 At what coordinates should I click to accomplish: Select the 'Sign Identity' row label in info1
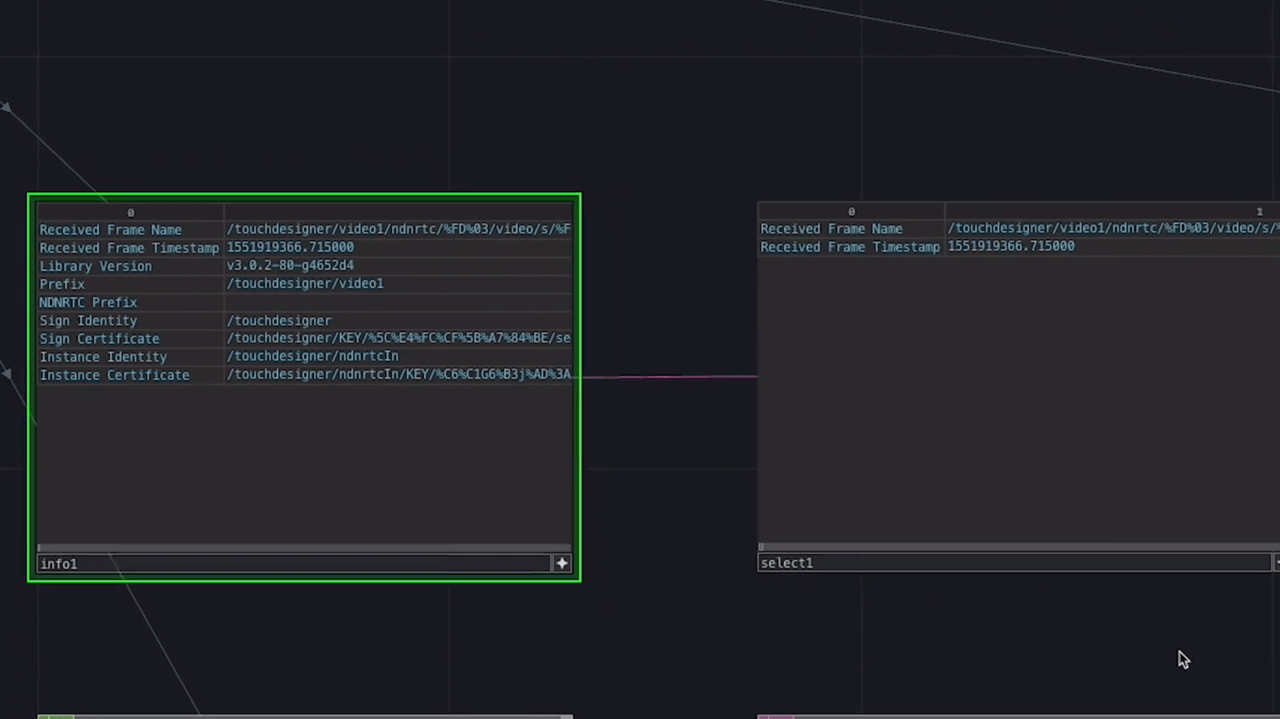88,321
